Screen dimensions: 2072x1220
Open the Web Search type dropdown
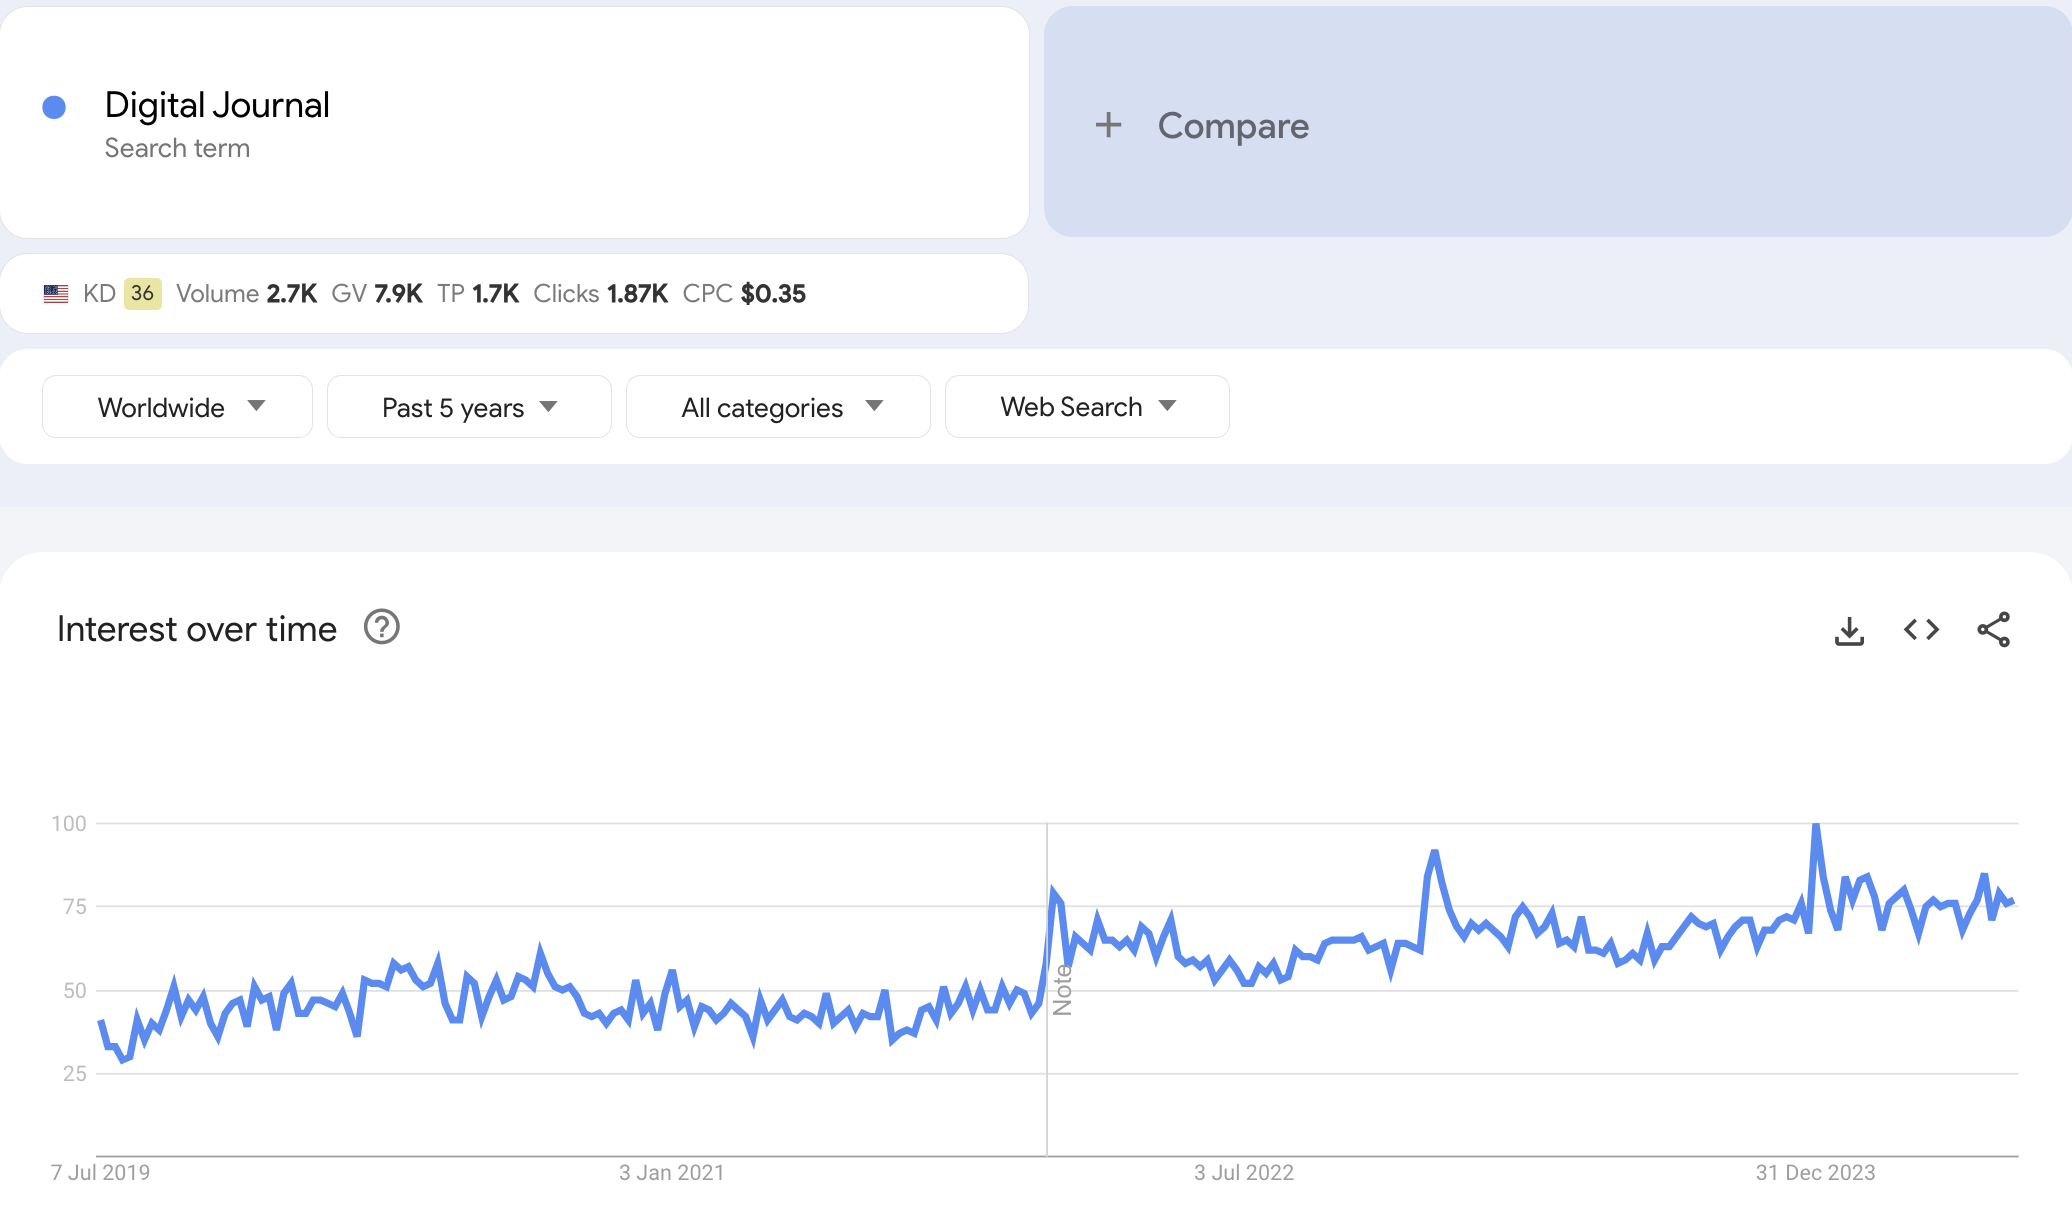click(x=1087, y=407)
